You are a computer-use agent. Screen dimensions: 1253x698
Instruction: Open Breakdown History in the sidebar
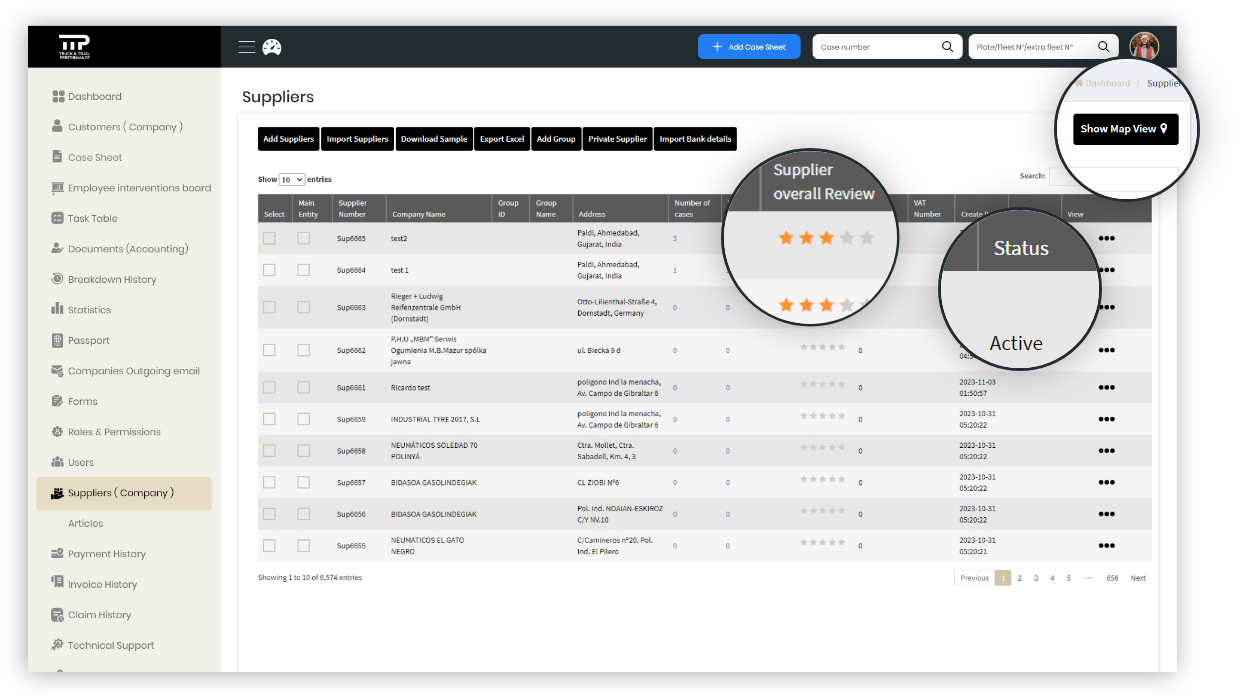[111, 279]
